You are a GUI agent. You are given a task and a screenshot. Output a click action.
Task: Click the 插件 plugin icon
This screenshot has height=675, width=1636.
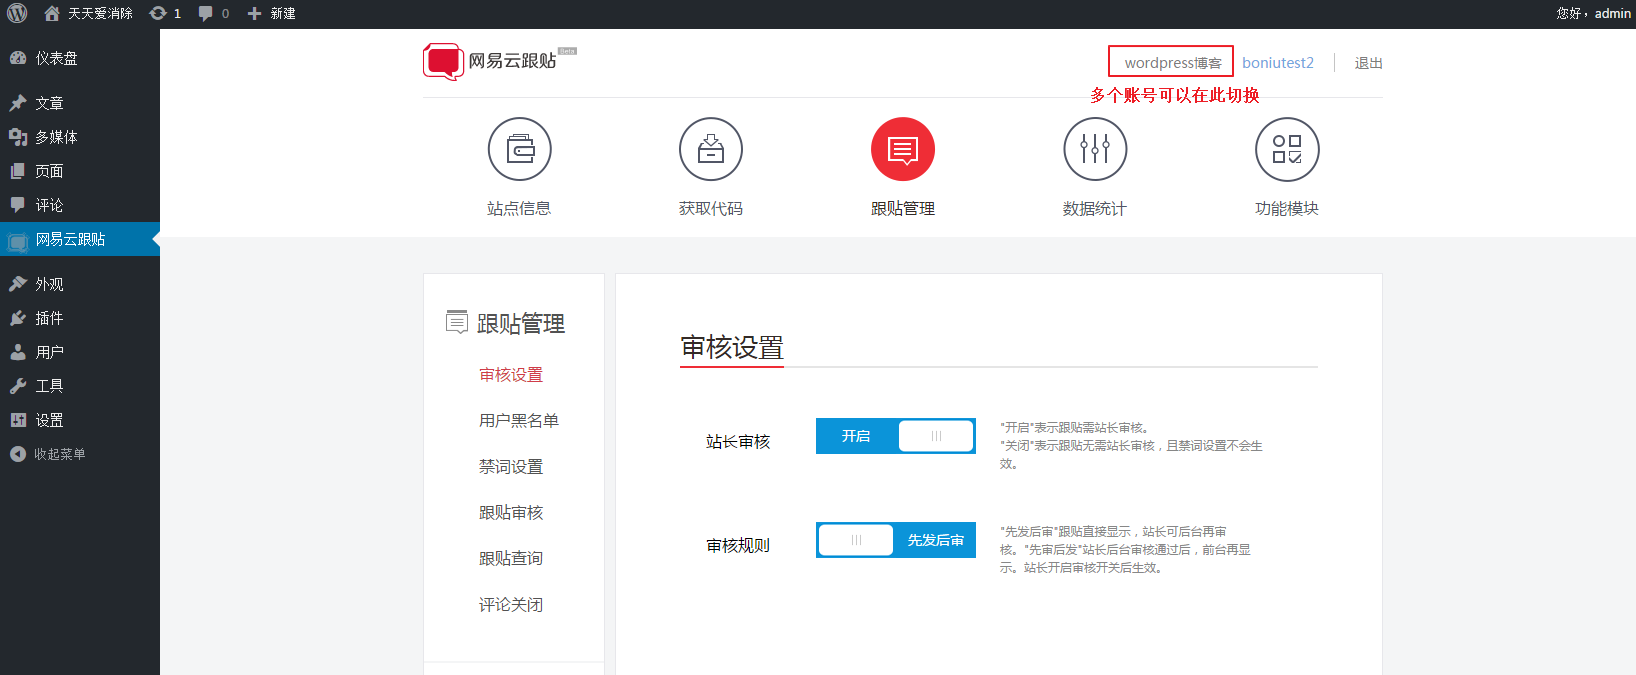tap(18, 318)
